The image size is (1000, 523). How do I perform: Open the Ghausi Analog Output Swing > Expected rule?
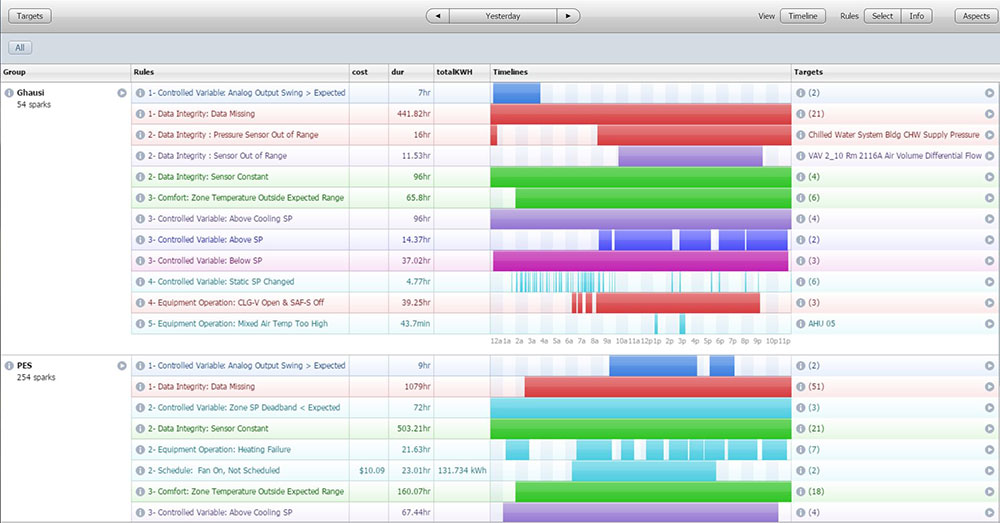pos(247,92)
